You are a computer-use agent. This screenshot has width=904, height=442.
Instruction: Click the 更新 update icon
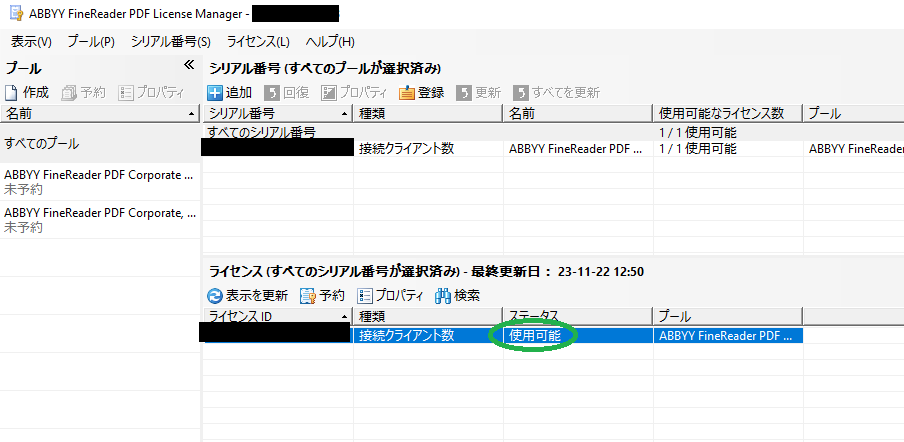point(464,93)
